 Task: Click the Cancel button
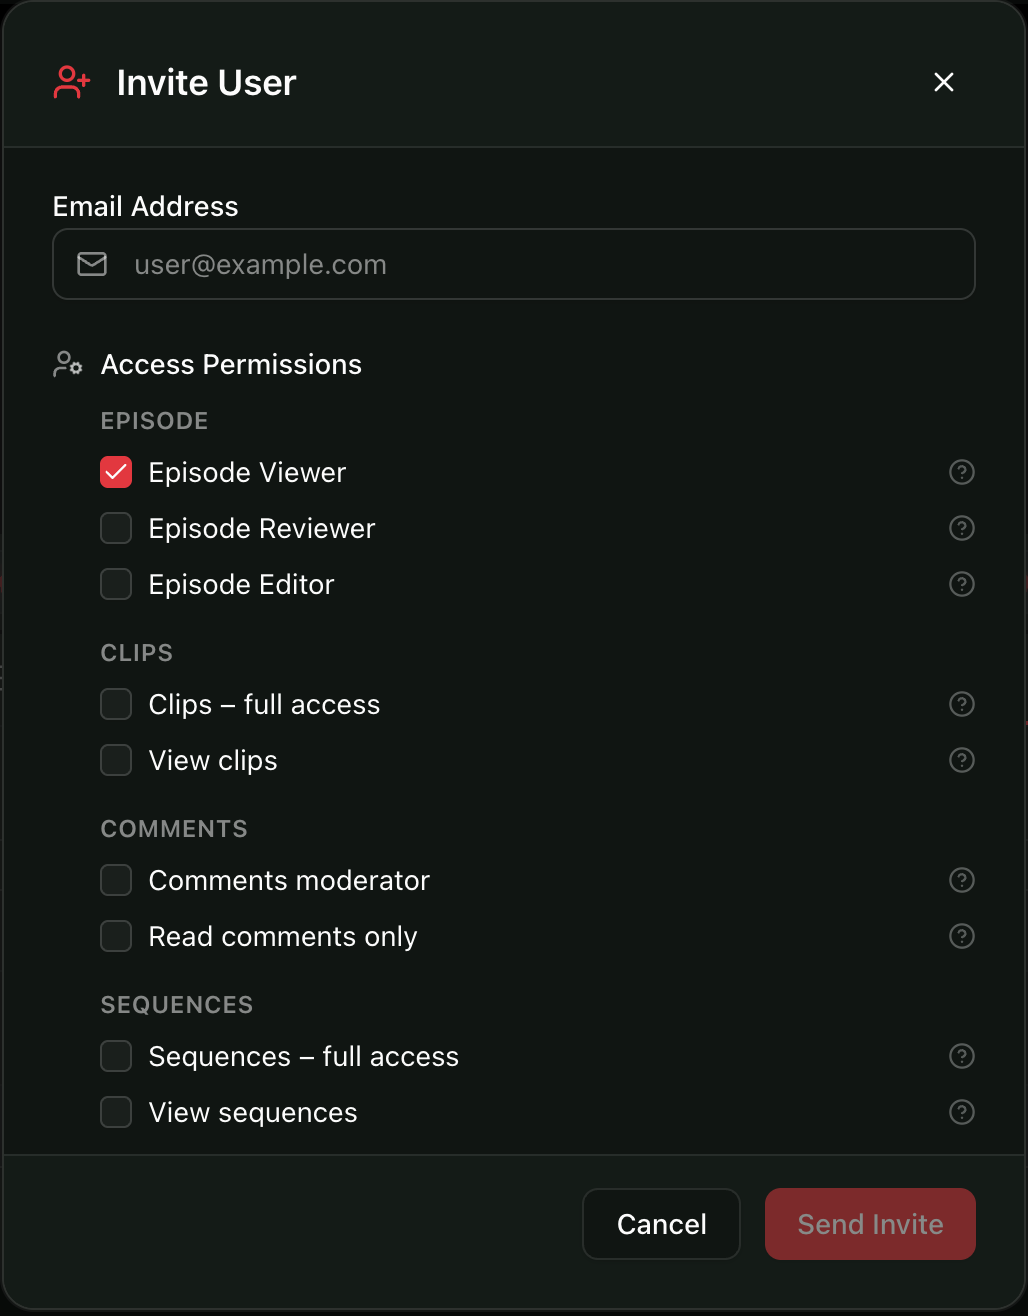pyautogui.click(x=661, y=1224)
